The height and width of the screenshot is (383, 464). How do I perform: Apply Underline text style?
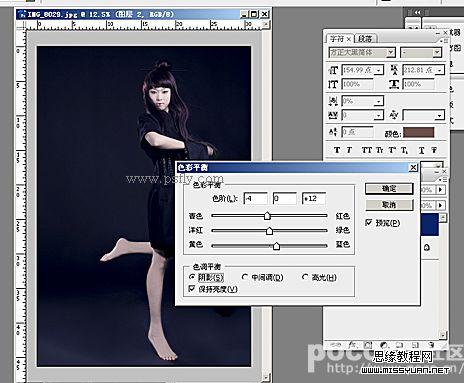coord(422,150)
